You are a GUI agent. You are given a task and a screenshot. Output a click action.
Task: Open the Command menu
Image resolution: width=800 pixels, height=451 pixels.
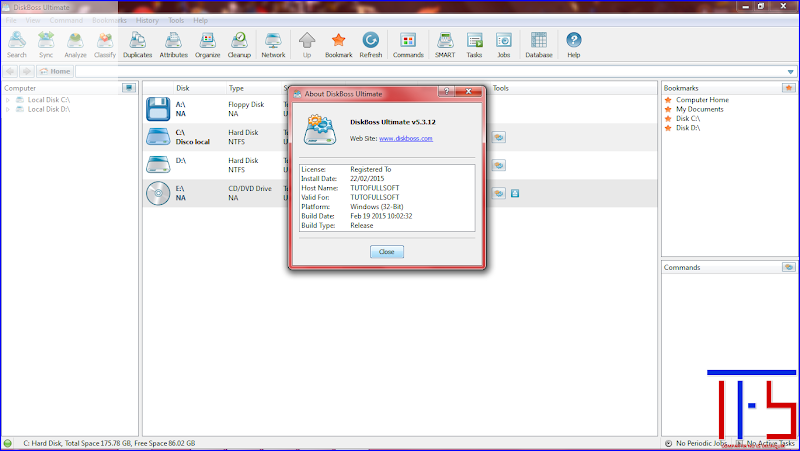(66, 20)
